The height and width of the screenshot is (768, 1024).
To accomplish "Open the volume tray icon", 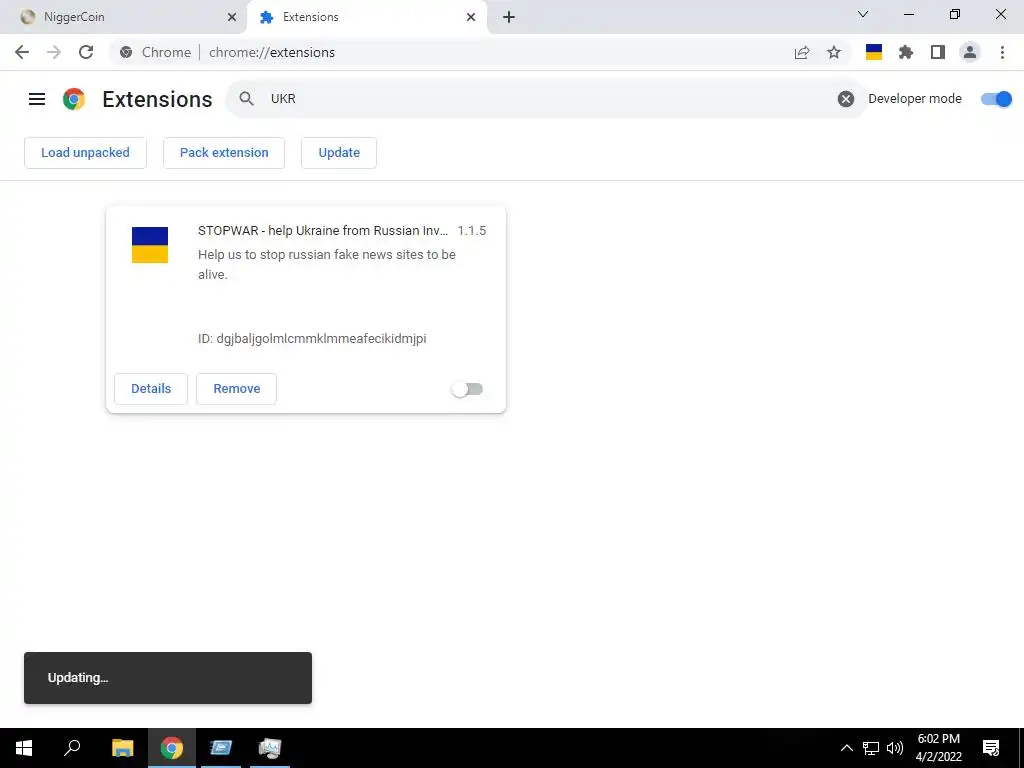I will [895, 748].
